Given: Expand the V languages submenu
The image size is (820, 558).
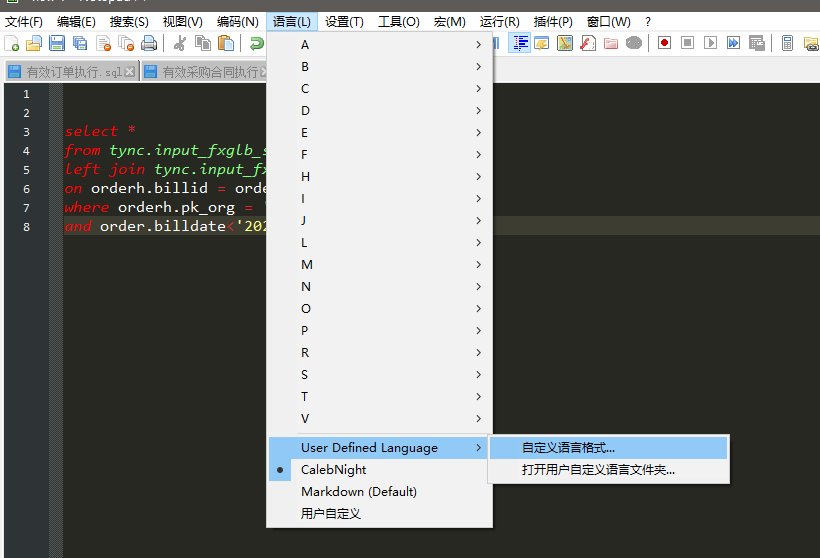Looking at the screenshot, I should [x=380, y=418].
